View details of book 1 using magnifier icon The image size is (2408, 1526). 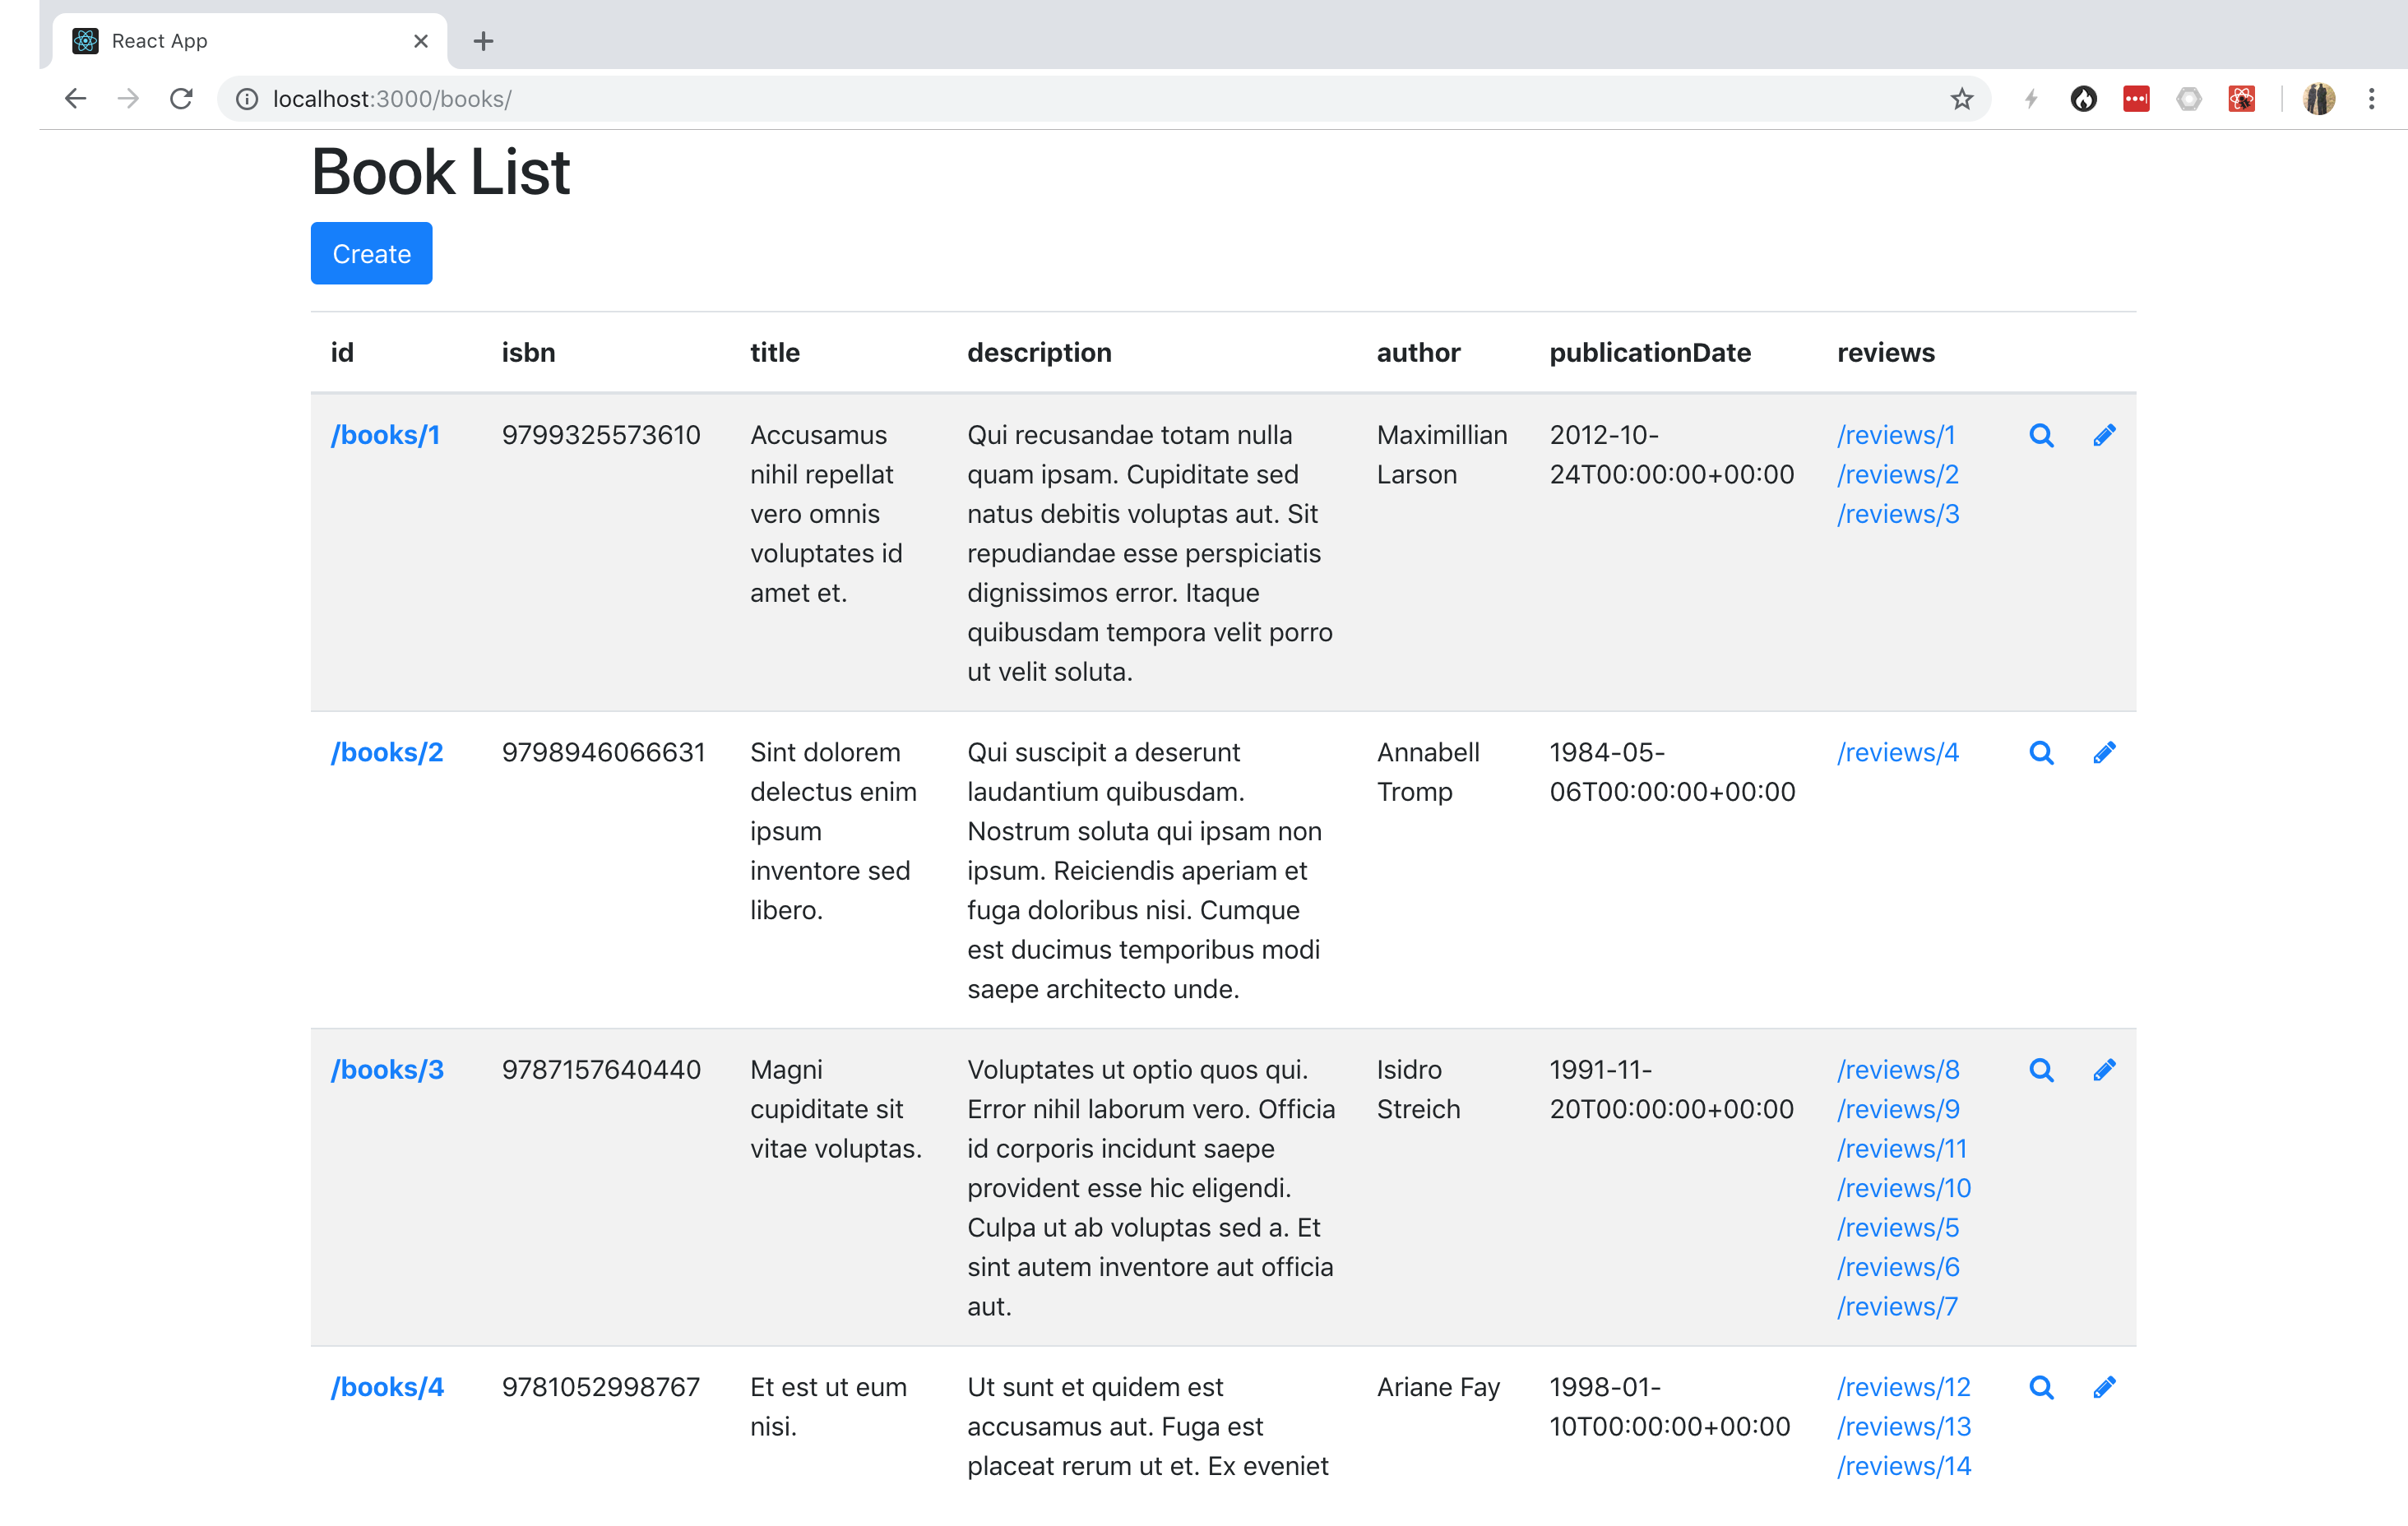(2042, 435)
